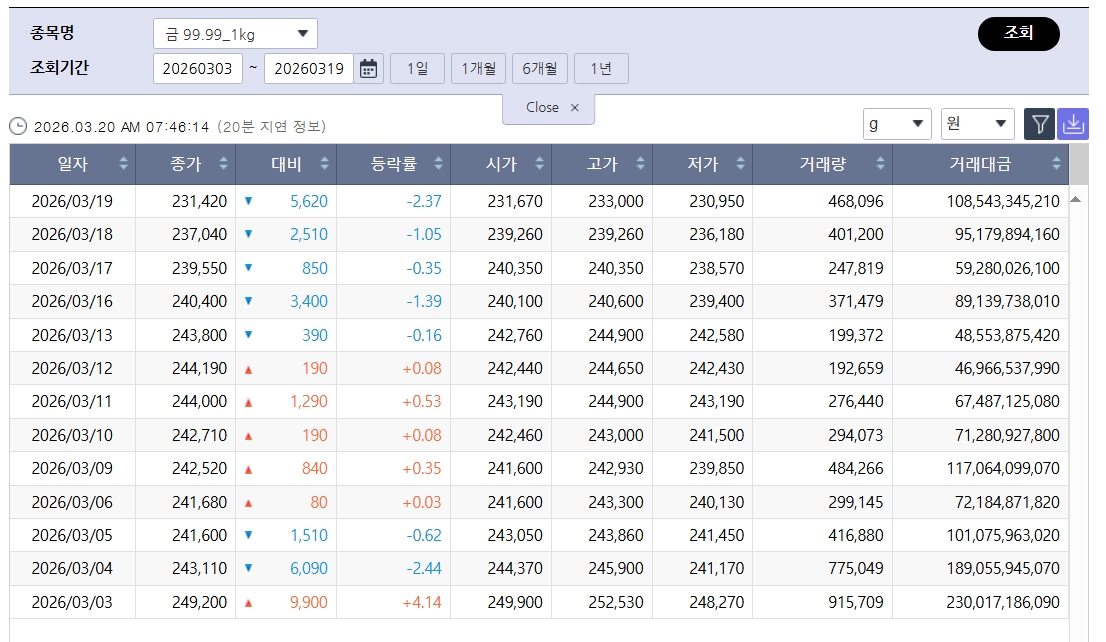Click the 2026/03/03 date cell

click(72, 602)
